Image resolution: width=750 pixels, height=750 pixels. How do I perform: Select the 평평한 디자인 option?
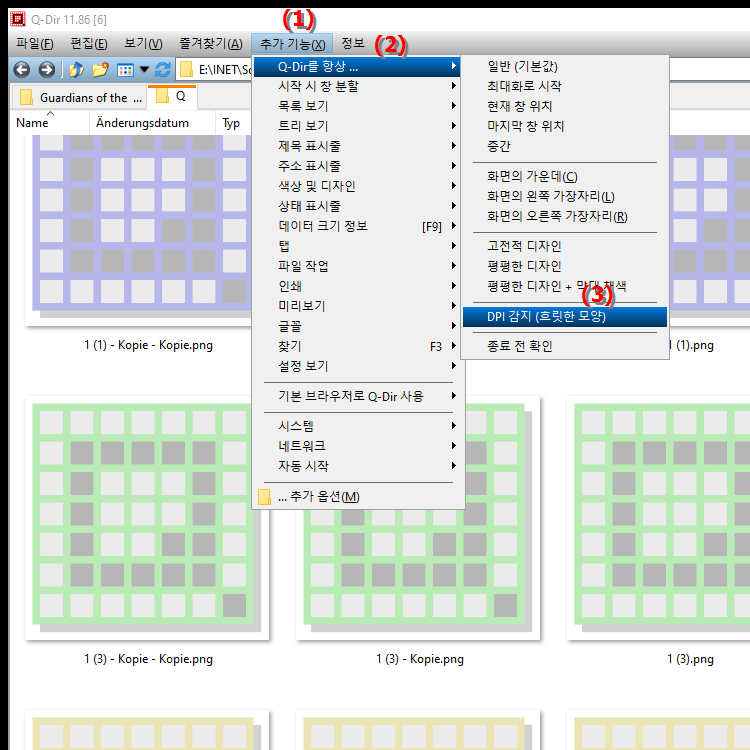coord(565,266)
